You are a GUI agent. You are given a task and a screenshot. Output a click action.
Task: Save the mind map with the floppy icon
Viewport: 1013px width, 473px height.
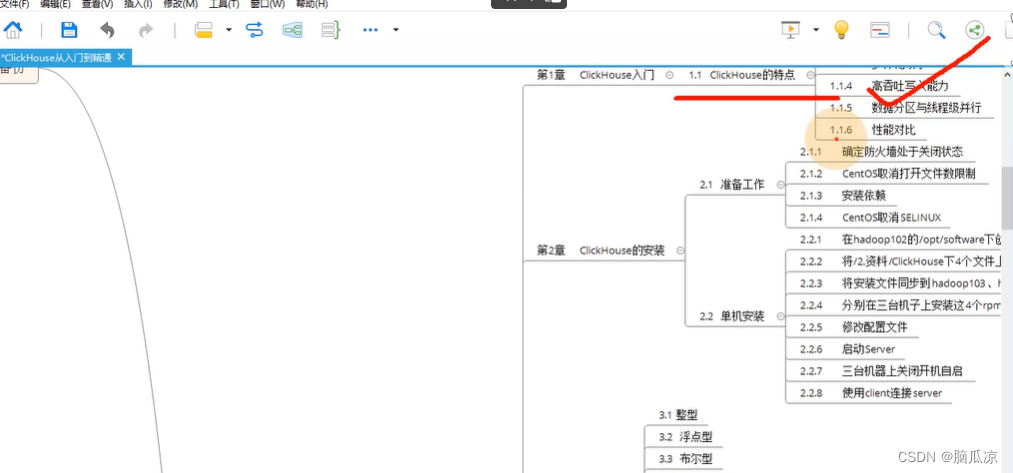[68, 30]
